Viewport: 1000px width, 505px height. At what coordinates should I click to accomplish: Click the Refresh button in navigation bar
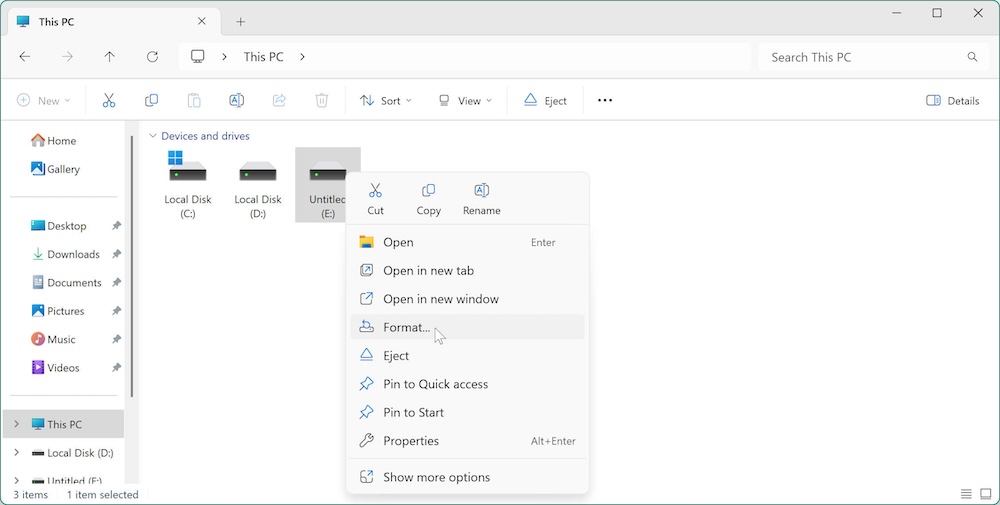coord(152,57)
